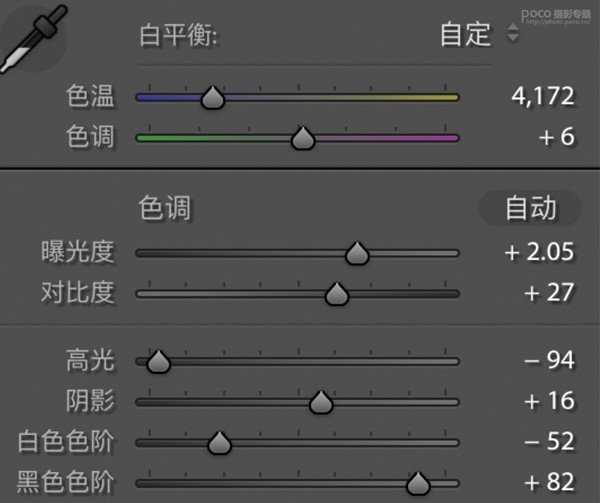Viewport: 600px width, 503px height.
Task: Click the whites value −52 field
Action: click(549, 442)
